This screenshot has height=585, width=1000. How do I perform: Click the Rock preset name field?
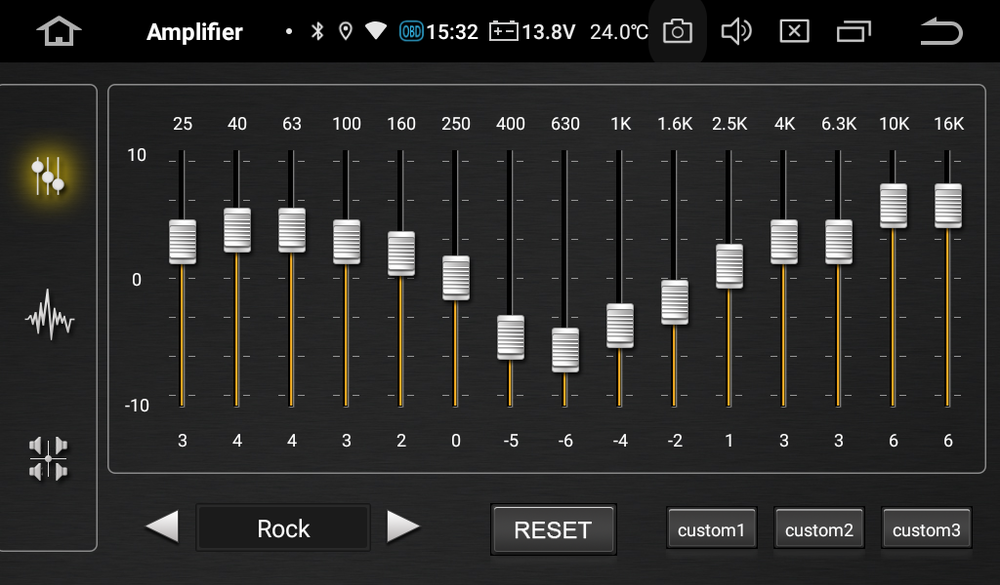283,528
